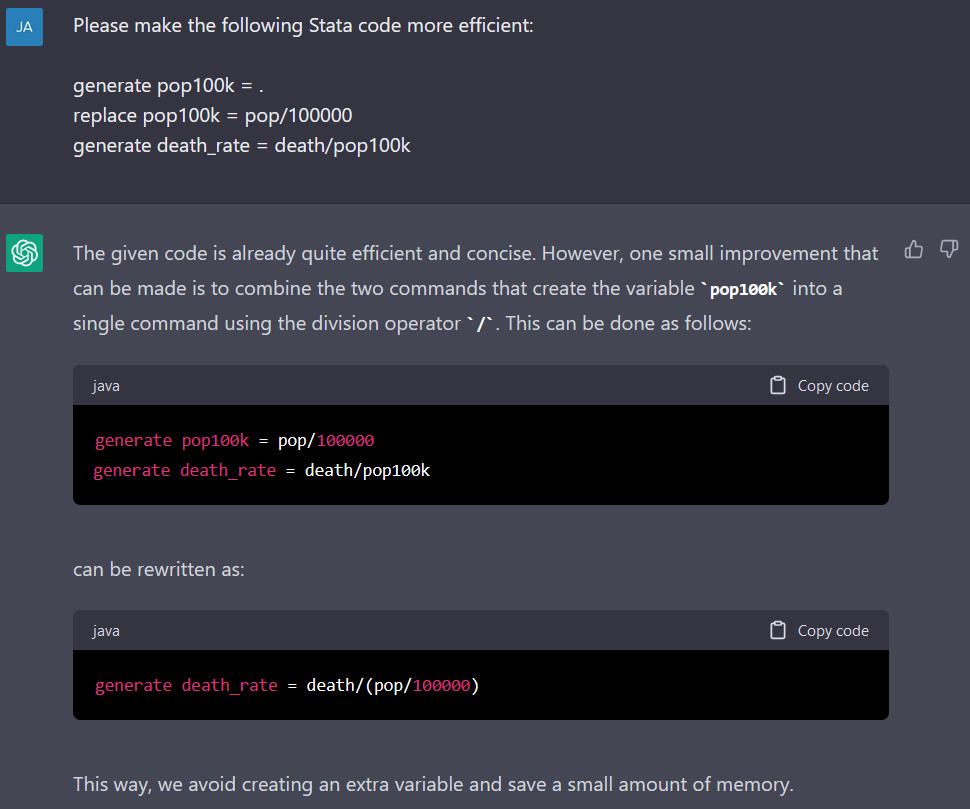Copy code from second java block
970x809 pixels.
pyautogui.click(x=820, y=630)
